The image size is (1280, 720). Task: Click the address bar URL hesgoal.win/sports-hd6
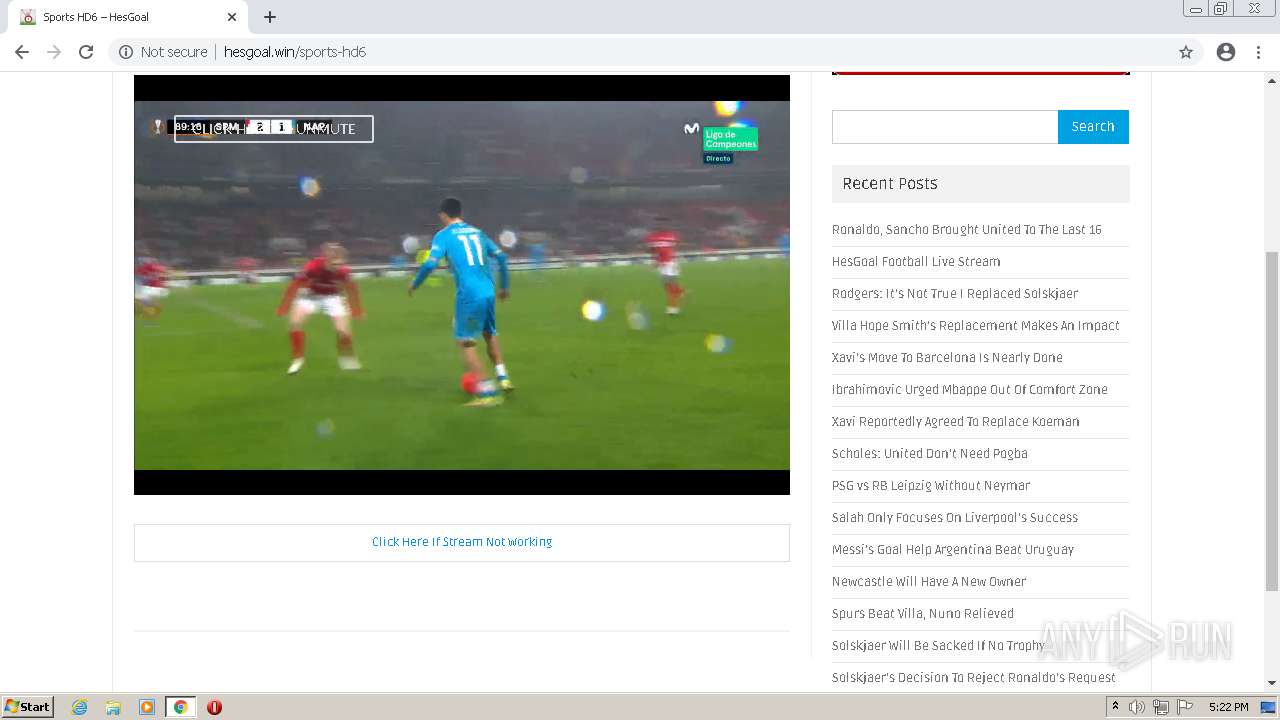pos(295,52)
